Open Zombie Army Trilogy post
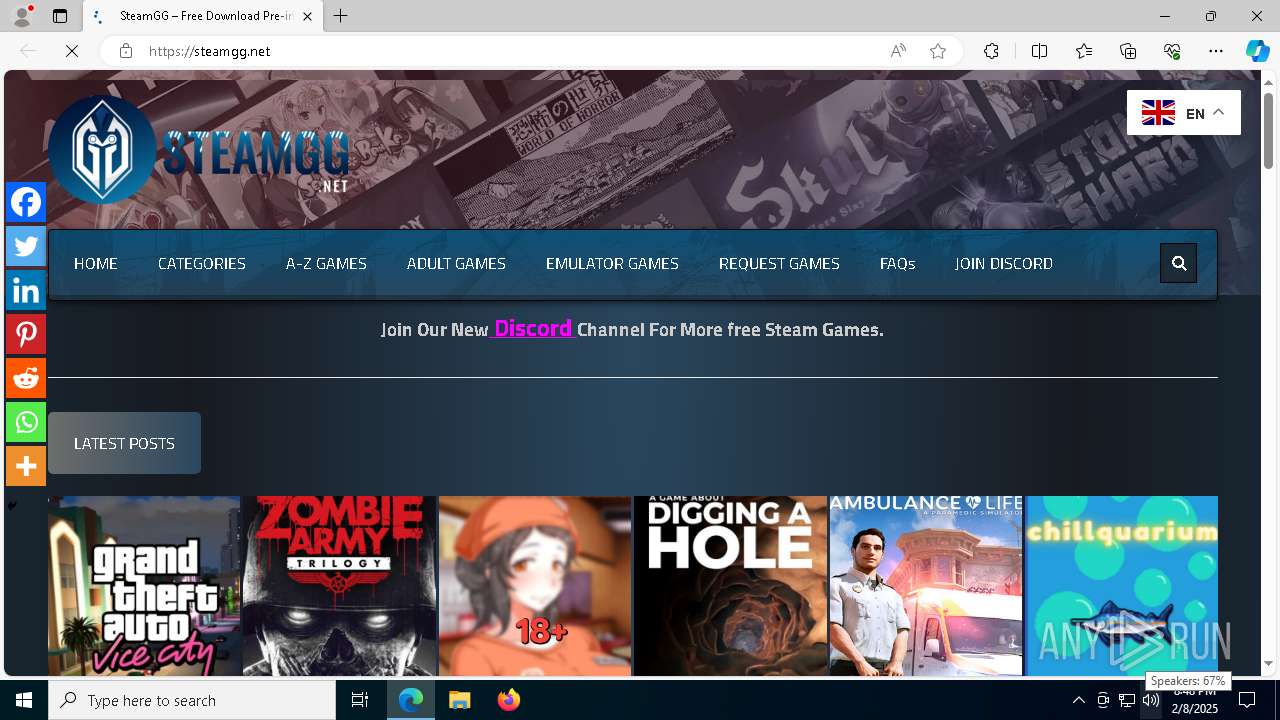Screen dimensions: 1280x720 pos(339,586)
